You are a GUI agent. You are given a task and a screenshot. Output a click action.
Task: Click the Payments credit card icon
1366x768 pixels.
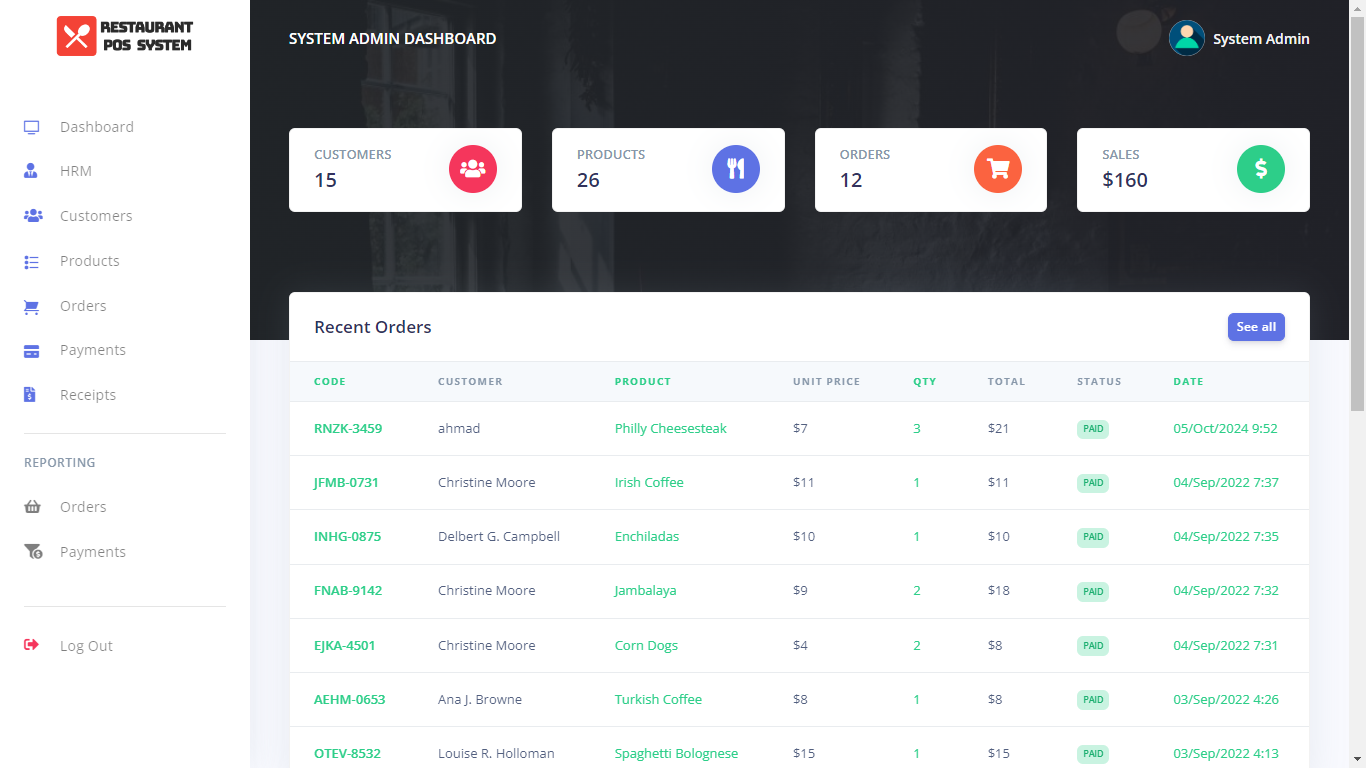click(32, 351)
